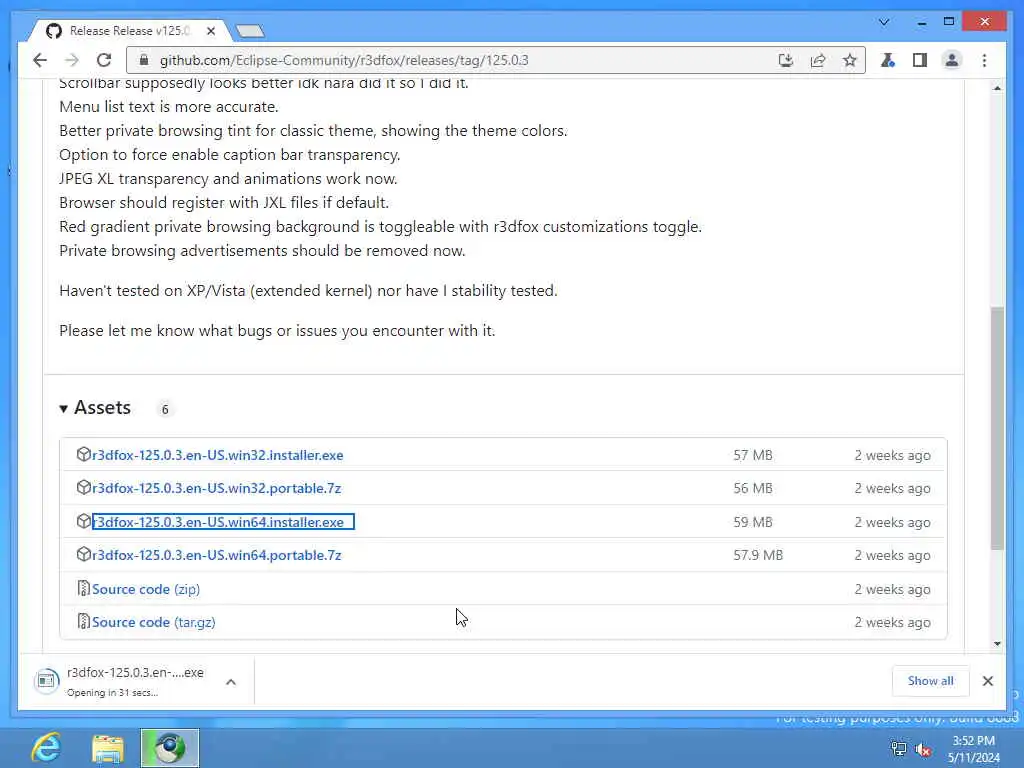1024x768 pixels.
Task: Click the scrollbar down arrow
Action: [997, 643]
